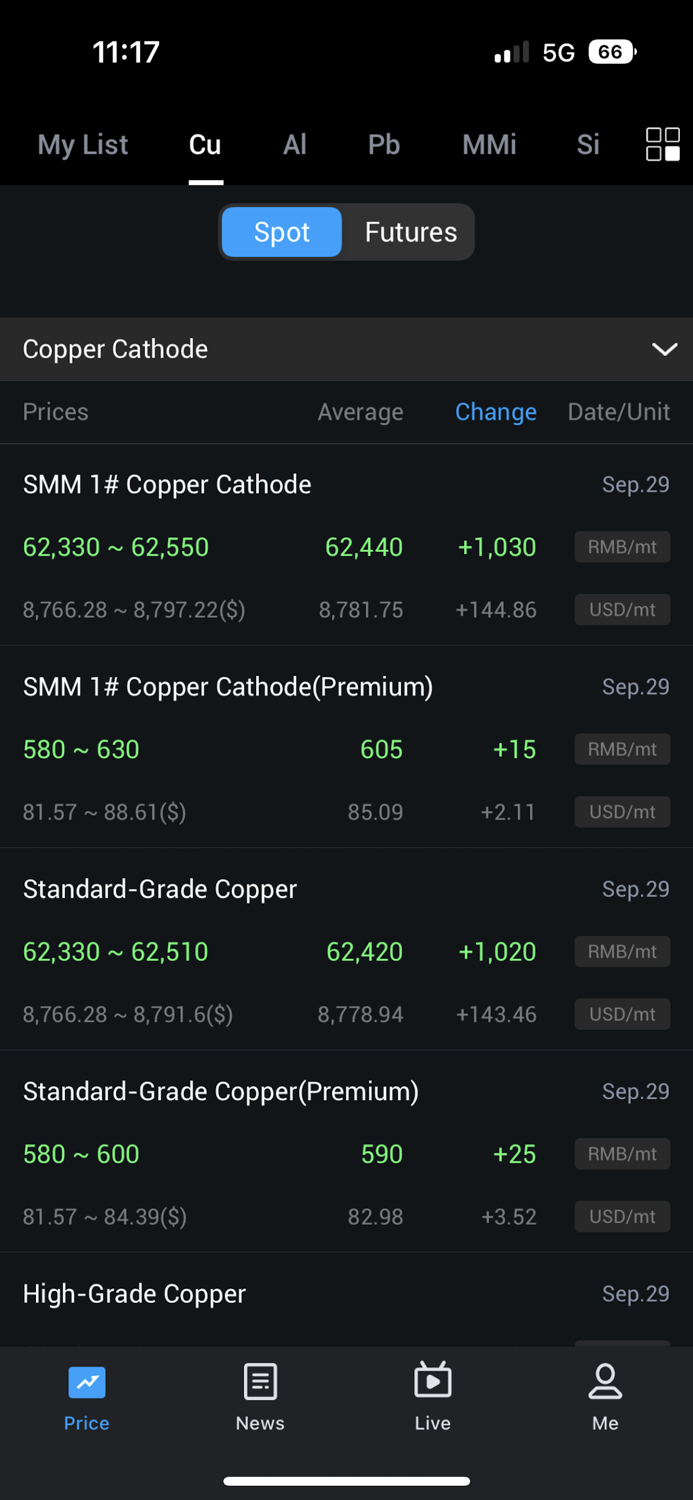Tap the RMB/mt unit selector for SMM 1# Copper
Screen dimensions: 693x1500
click(621, 547)
